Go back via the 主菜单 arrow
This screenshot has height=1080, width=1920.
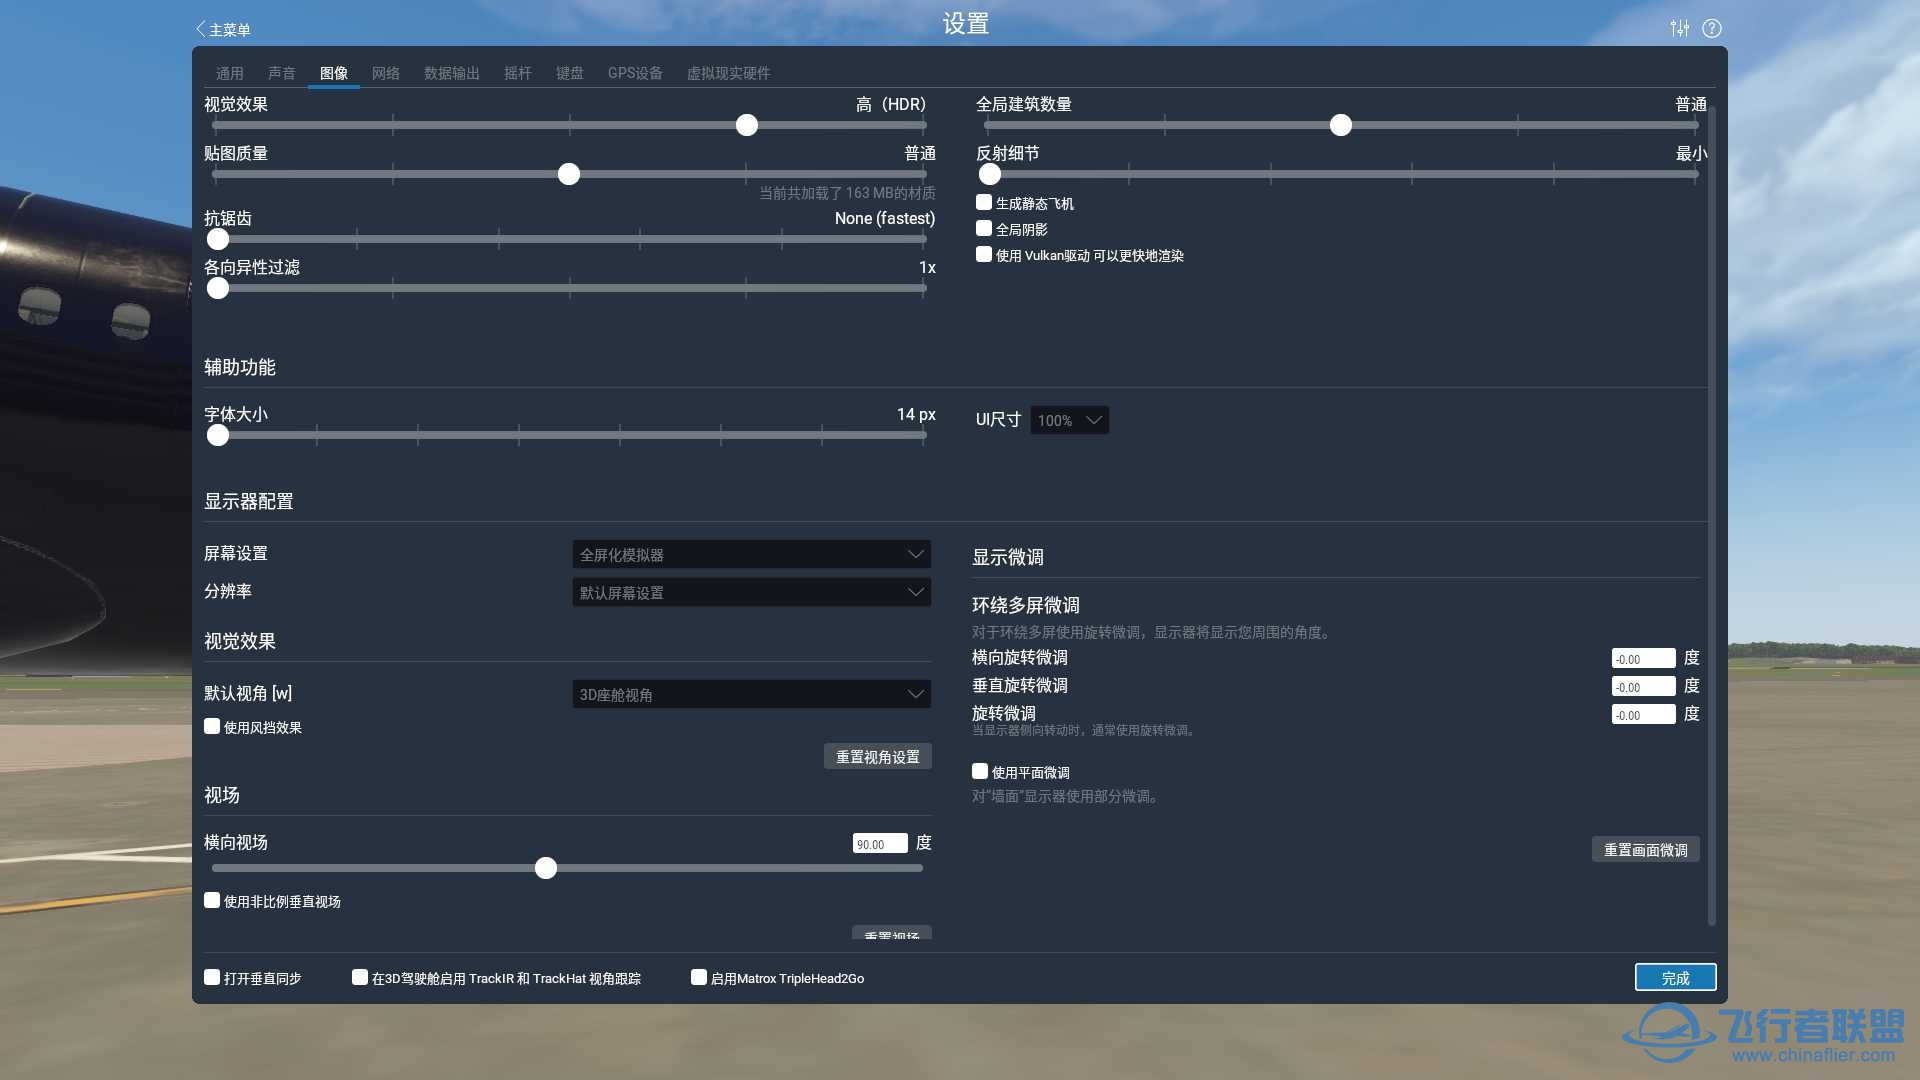tap(223, 29)
